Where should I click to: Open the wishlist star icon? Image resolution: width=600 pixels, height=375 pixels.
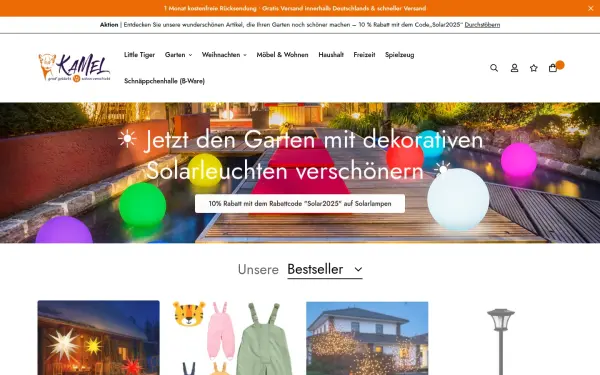click(533, 68)
